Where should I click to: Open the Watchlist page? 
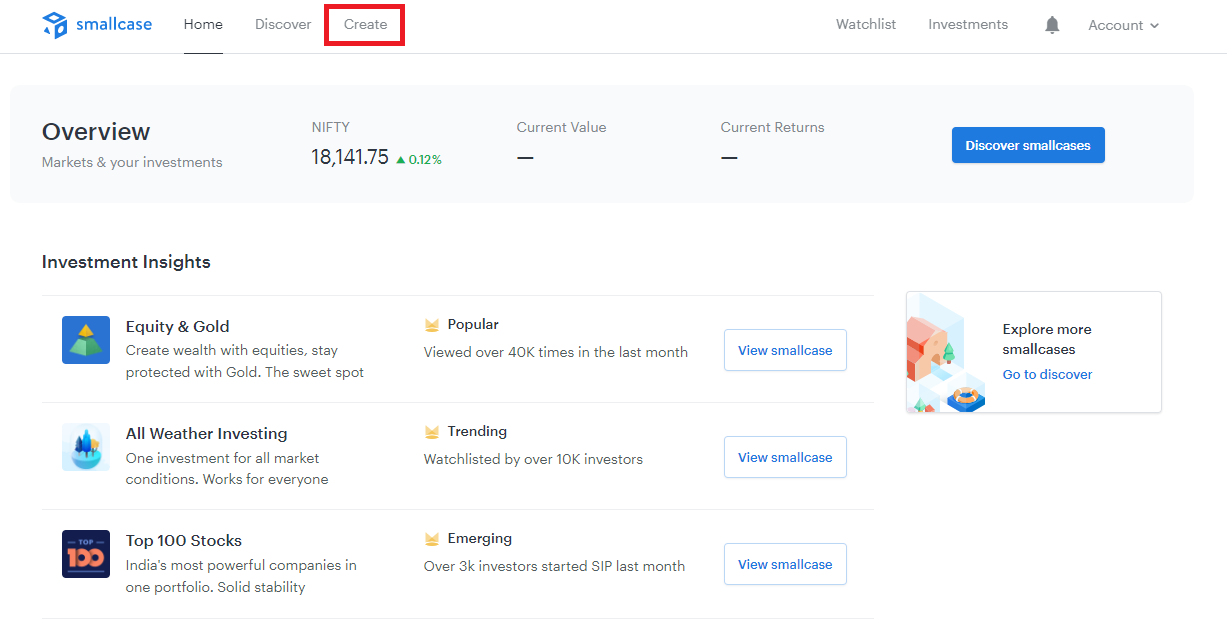(866, 24)
